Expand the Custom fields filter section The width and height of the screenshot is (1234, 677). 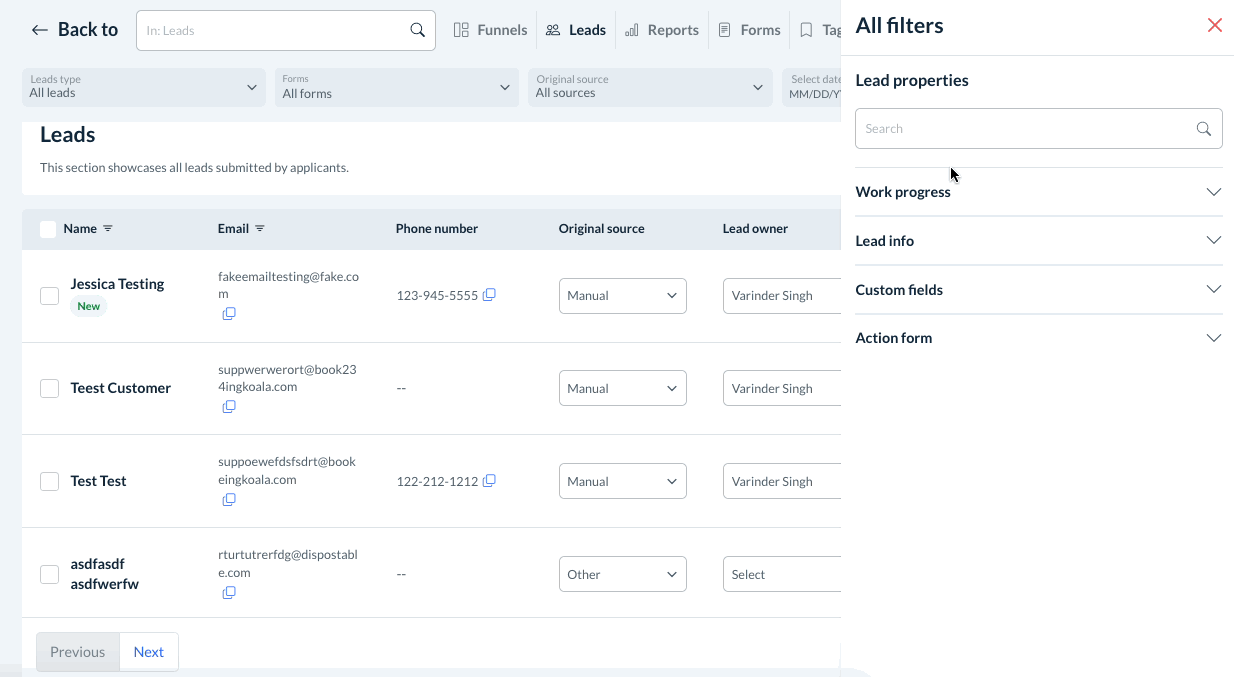(x=1038, y=290)
